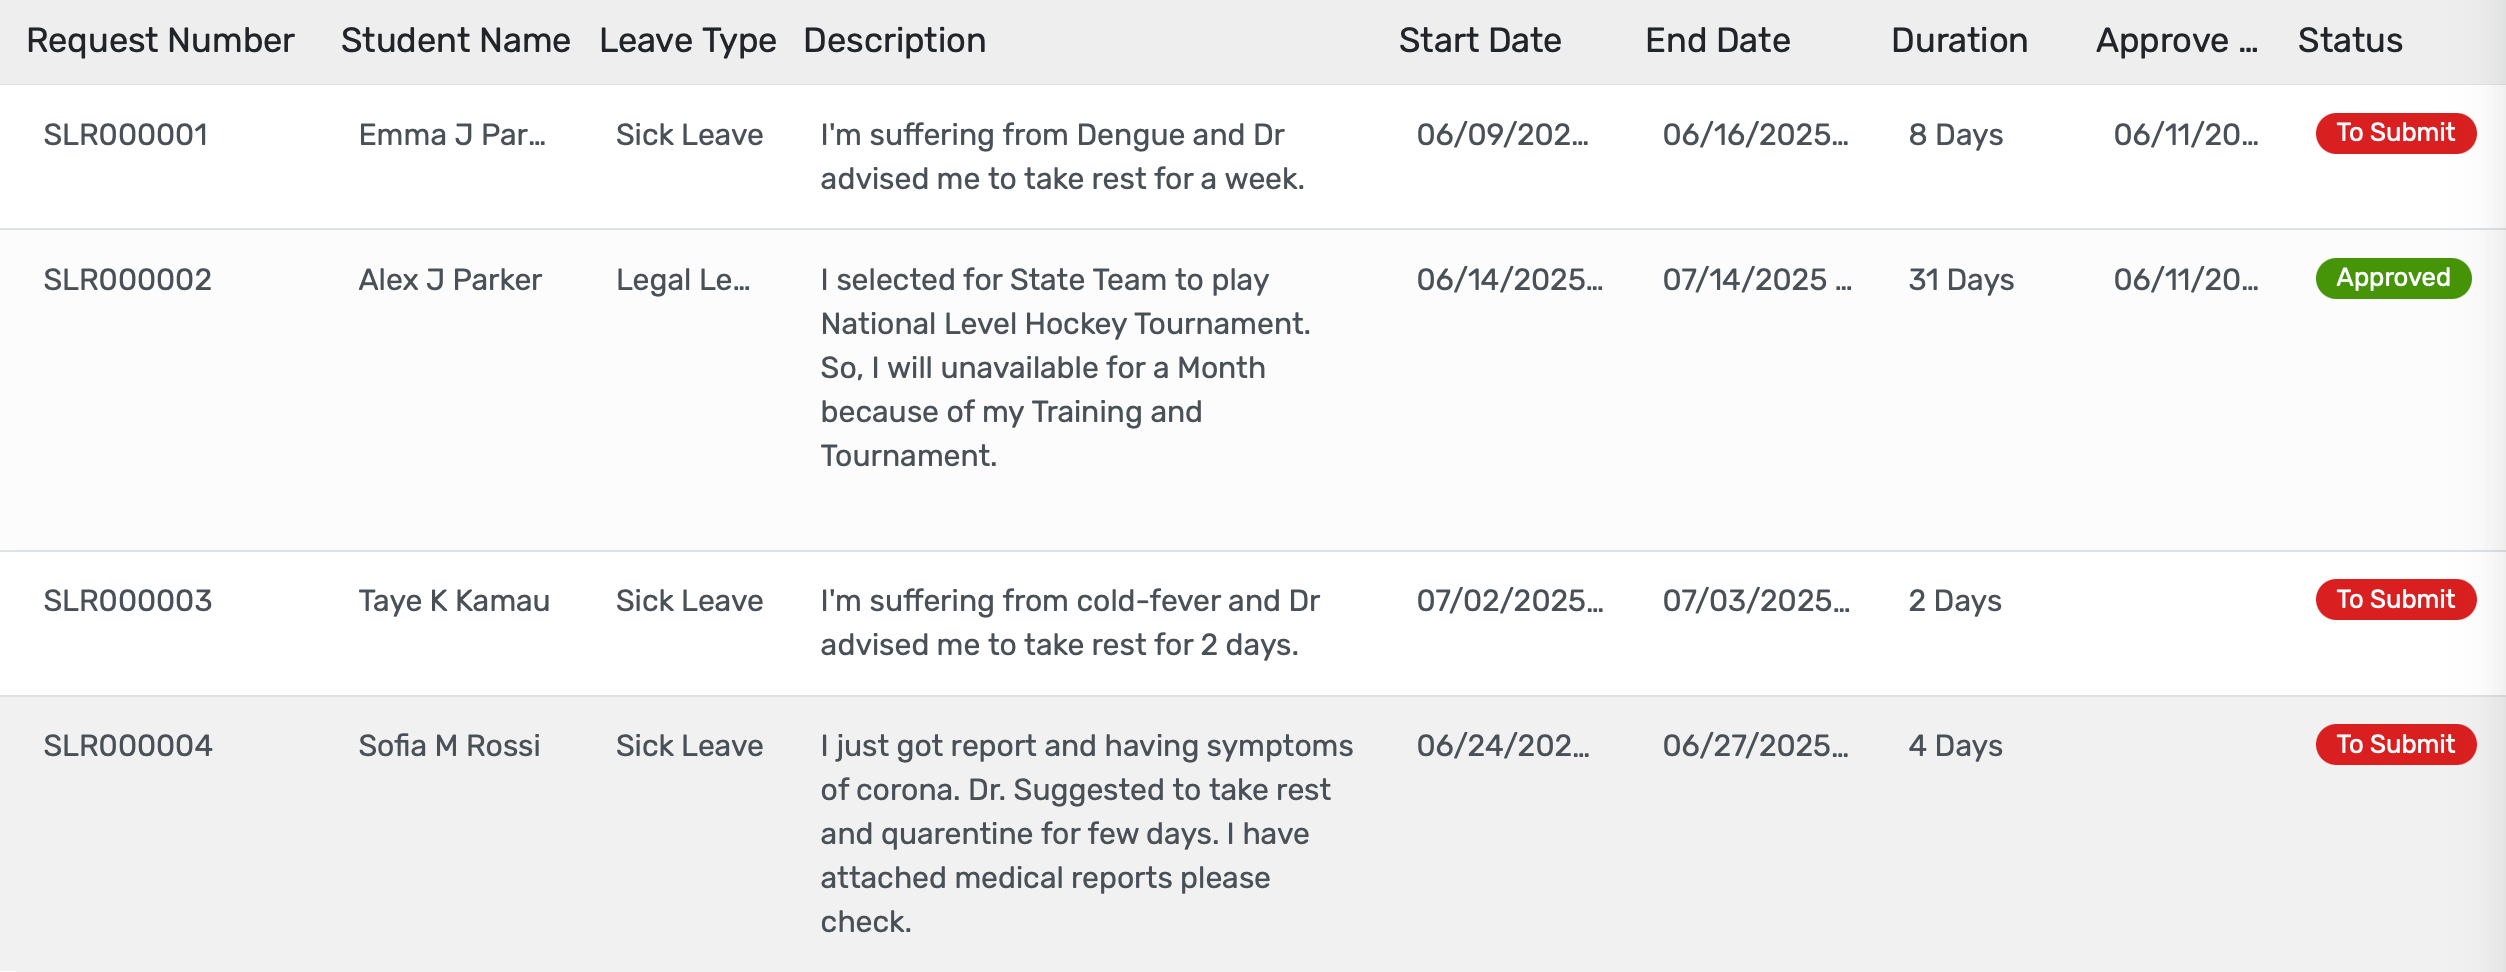Click the green Approved status badge
Screen dimensions: 2506x972
[2393, 278]
